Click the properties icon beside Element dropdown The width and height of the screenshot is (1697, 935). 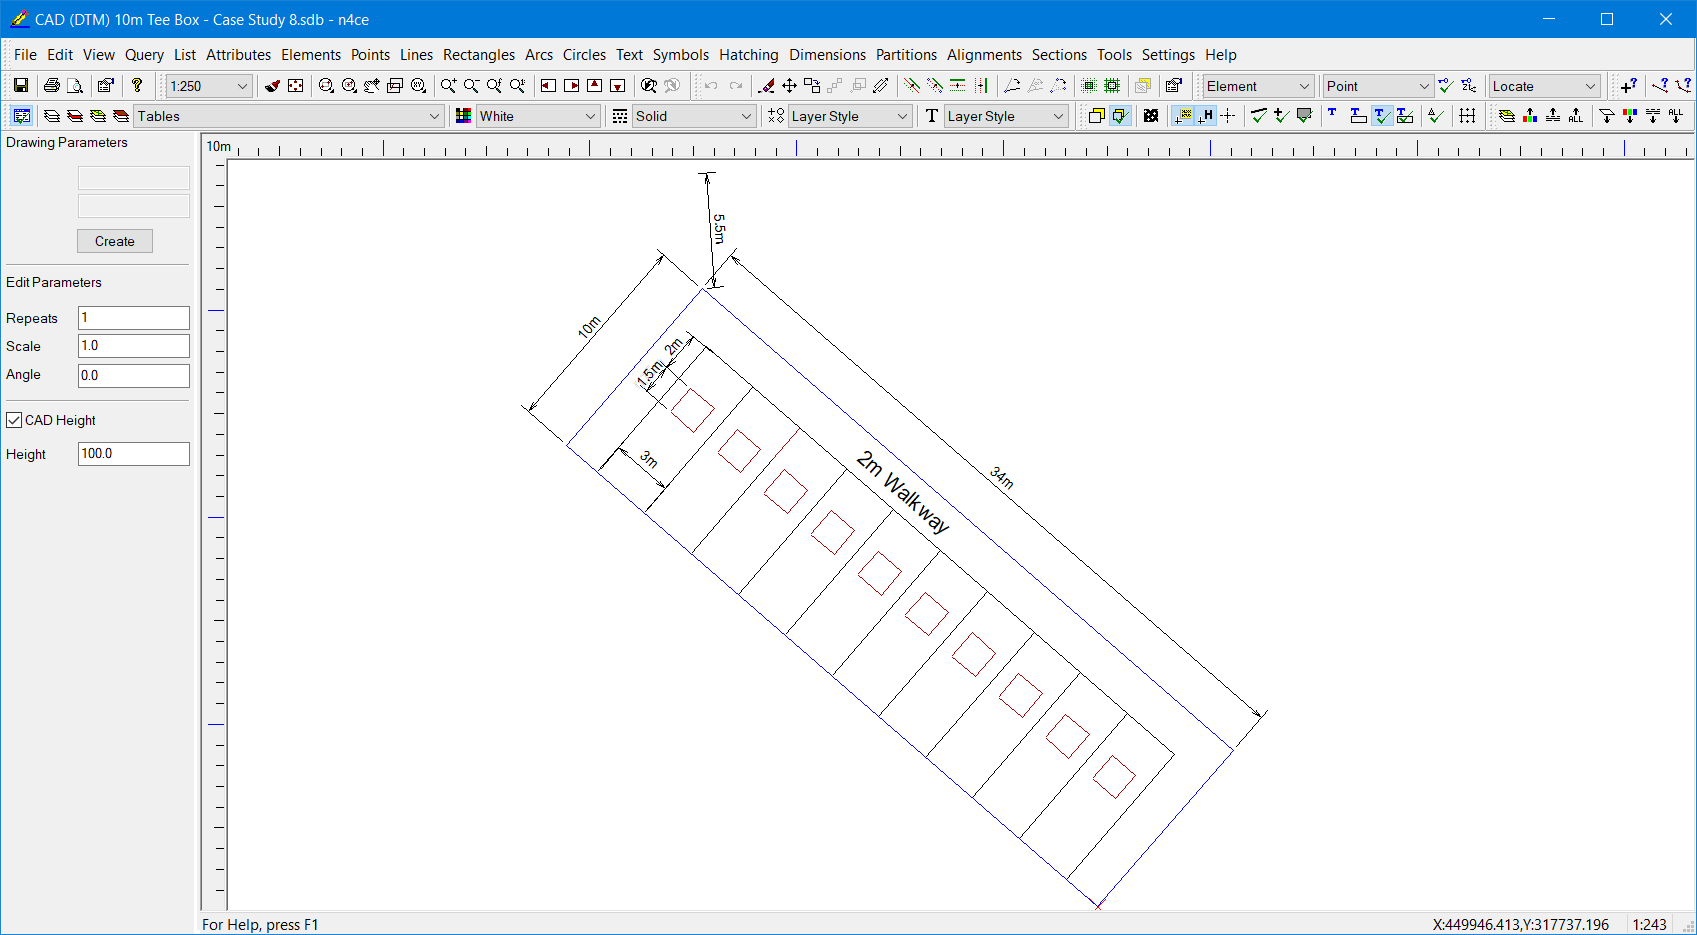point(1174,86)
